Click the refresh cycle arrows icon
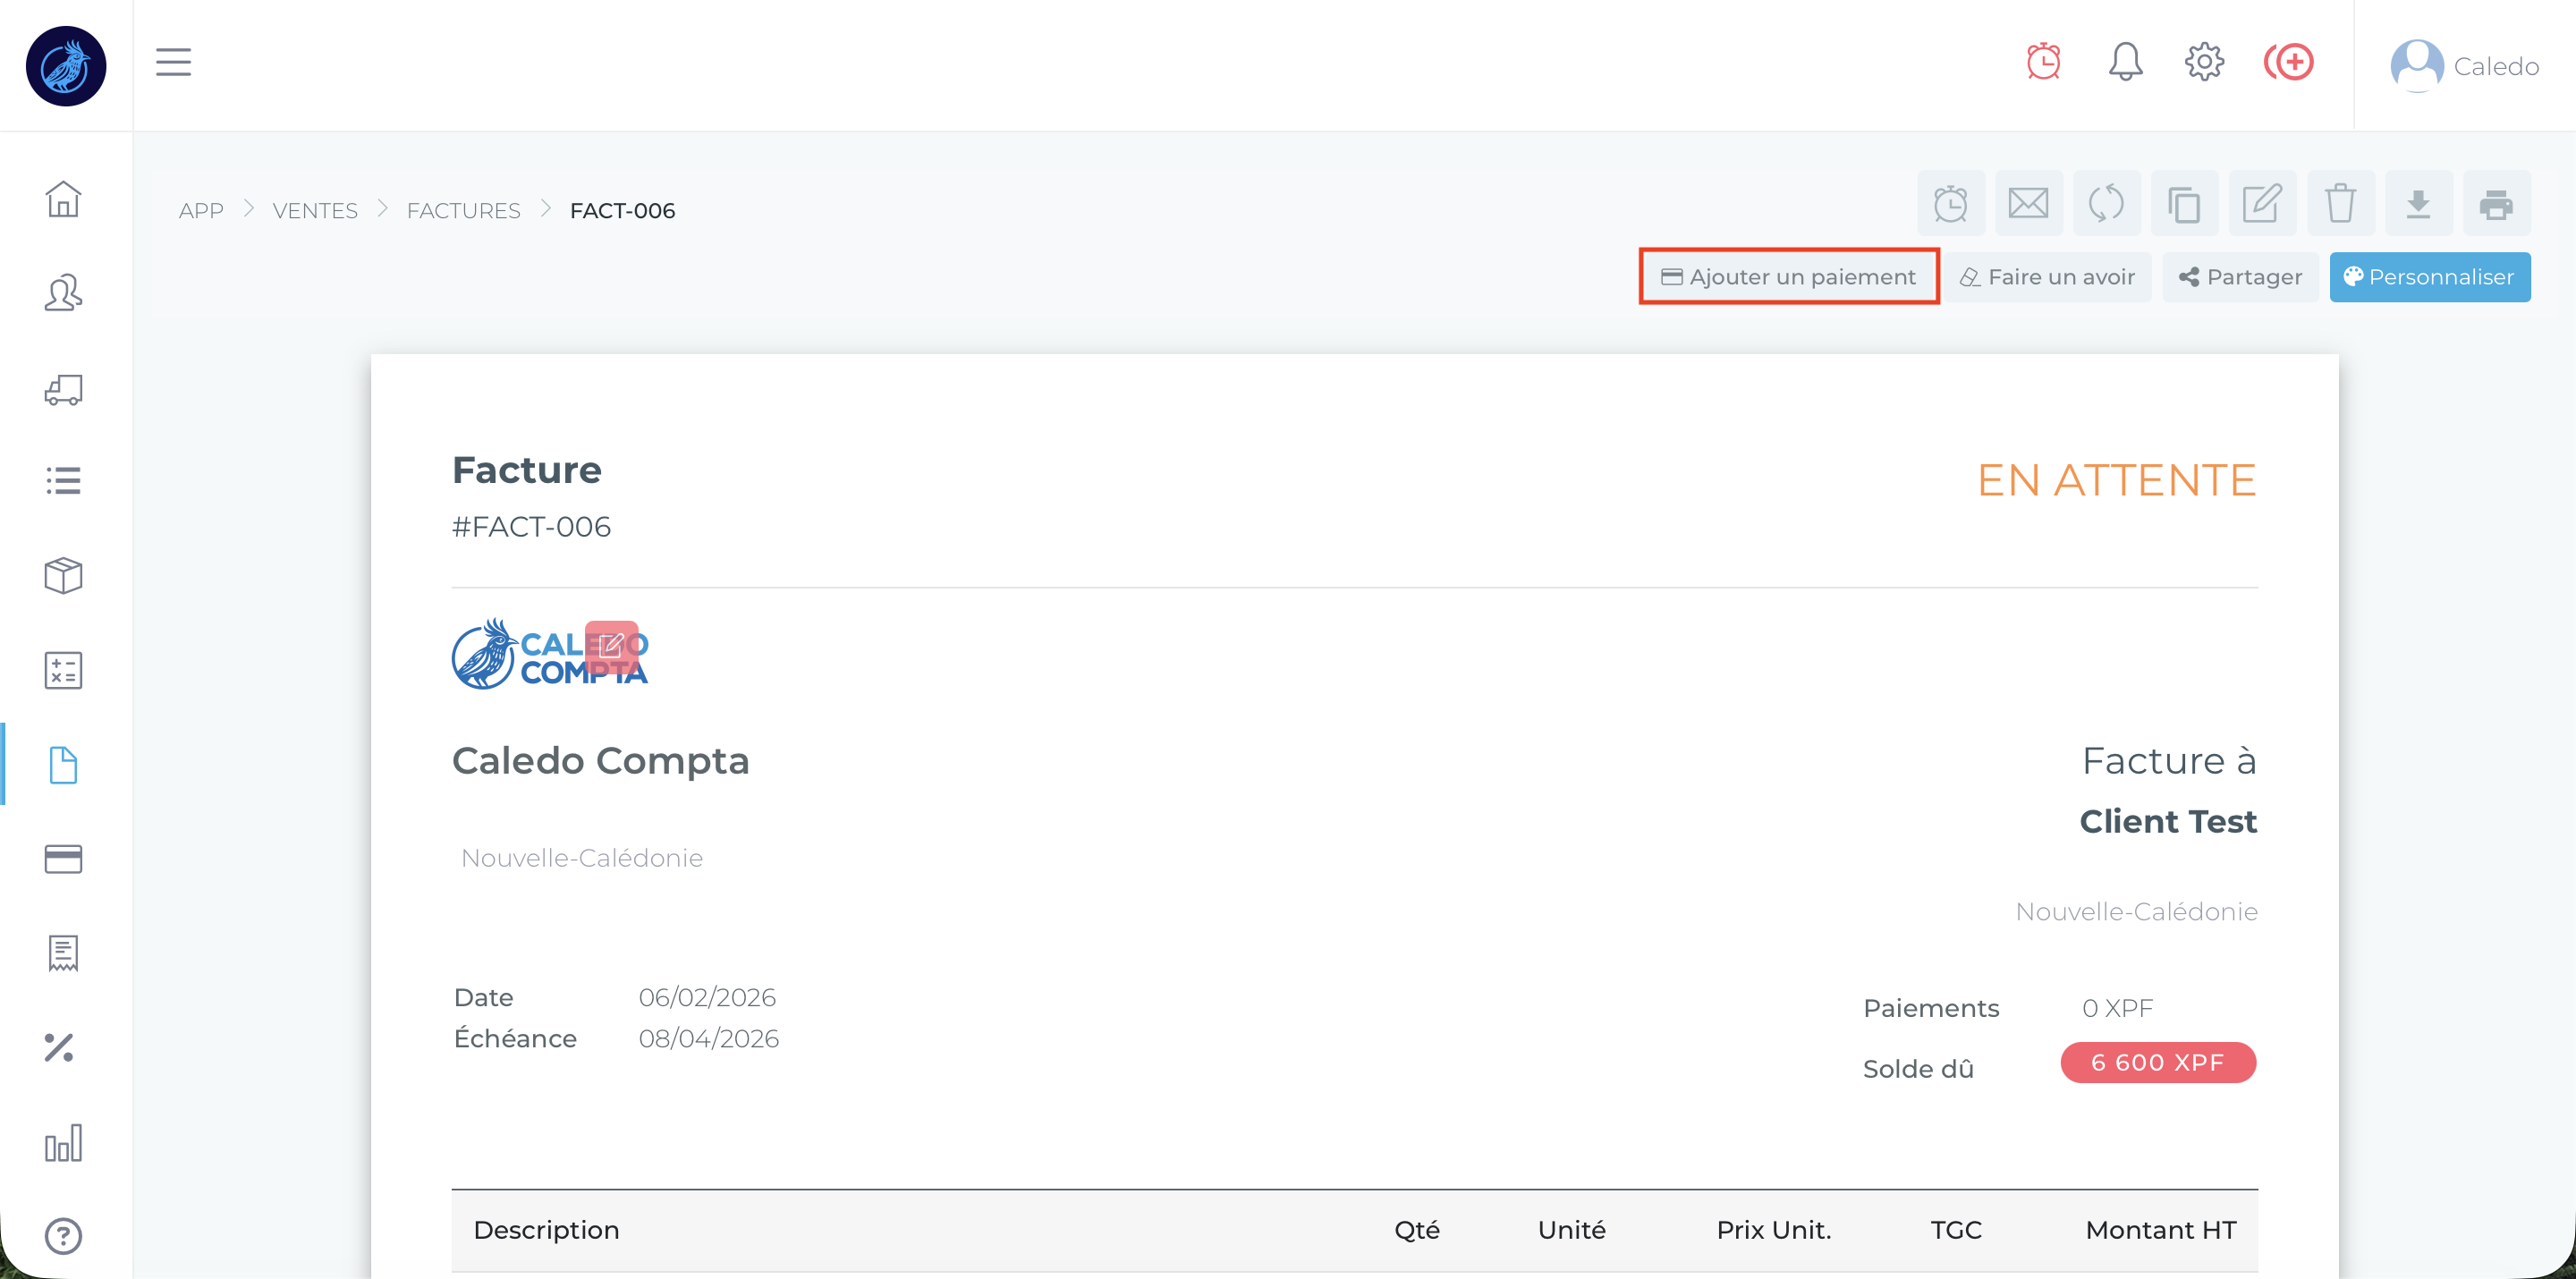This screenshot has height=1279, width=2576. (2106, 204)
